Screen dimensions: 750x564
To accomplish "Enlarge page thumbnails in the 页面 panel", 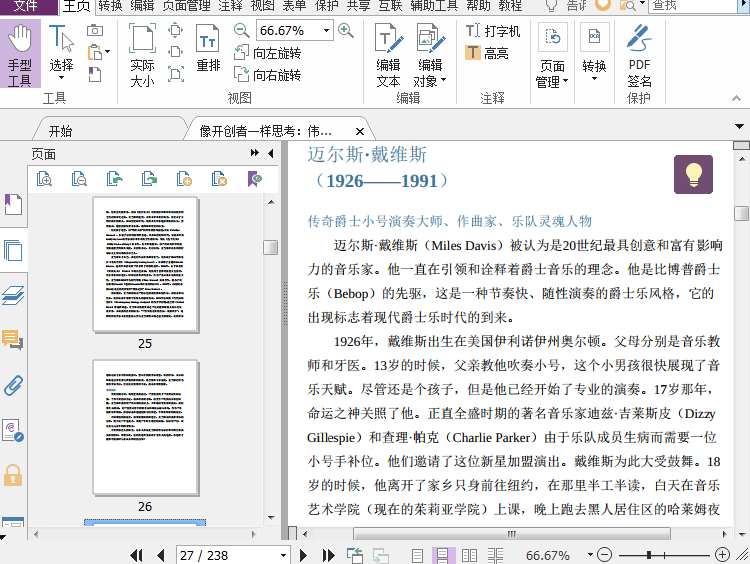I will point(44,179).
